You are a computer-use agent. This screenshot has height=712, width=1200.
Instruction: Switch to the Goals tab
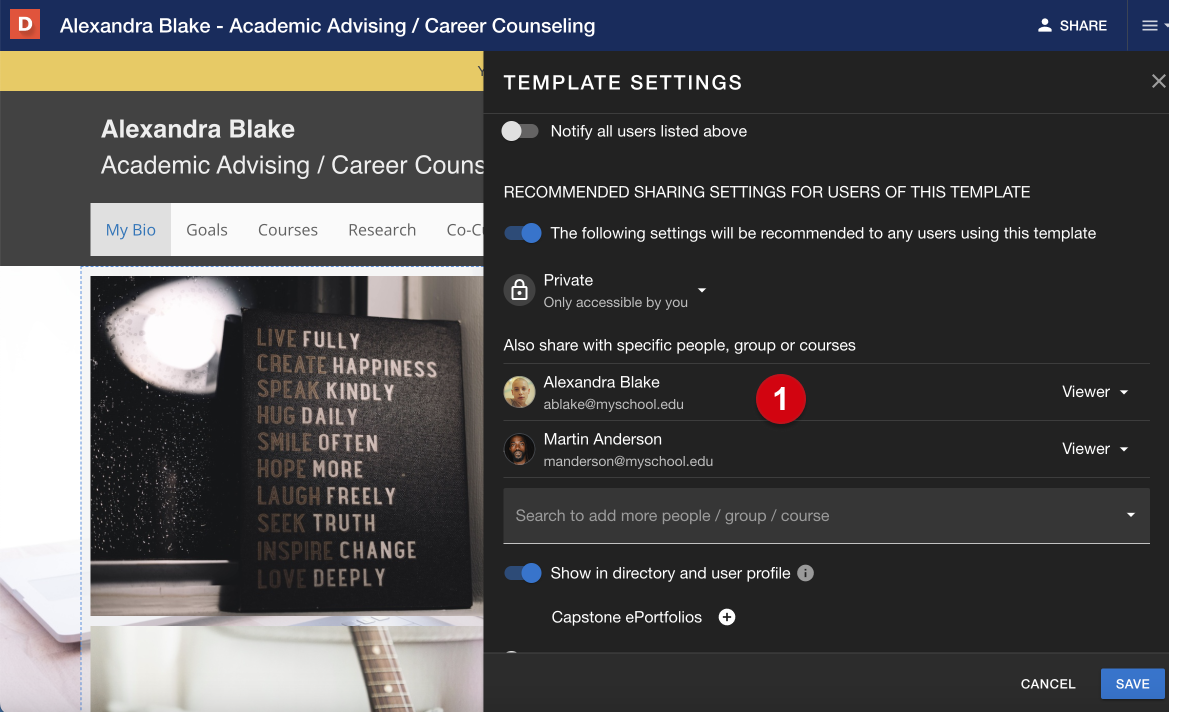click(206, 229)
